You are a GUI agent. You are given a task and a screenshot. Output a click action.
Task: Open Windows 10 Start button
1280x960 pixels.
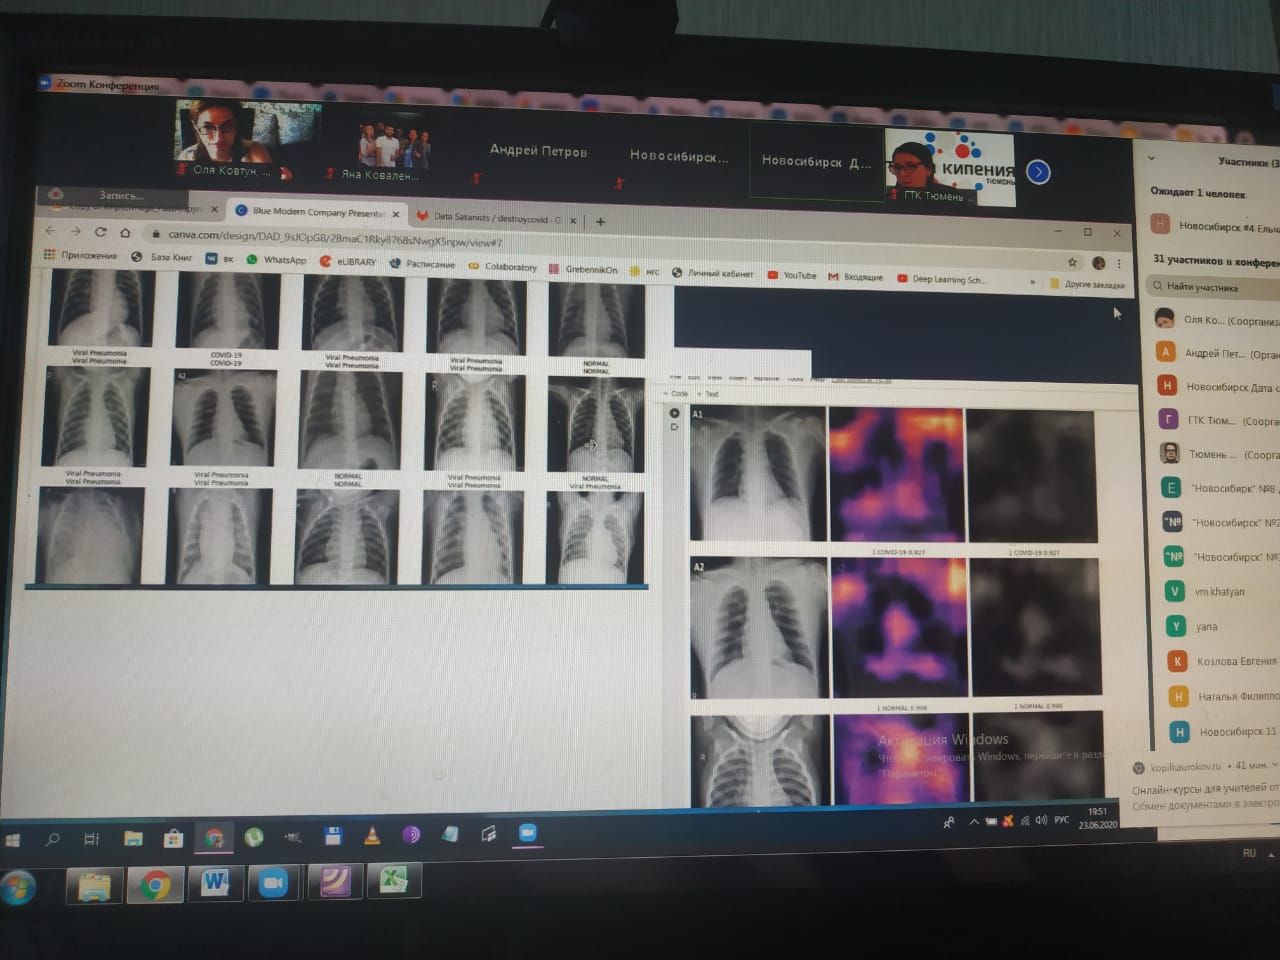(x=13, y=840)
